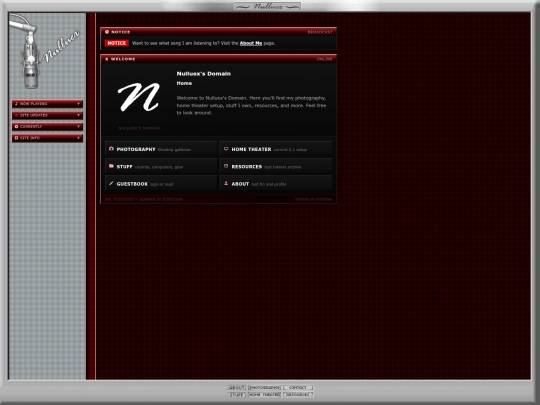The height and width of the screenshot is (405, 540).
Task: Click the red NOTICE badge
Action: (x=116, y=43)
